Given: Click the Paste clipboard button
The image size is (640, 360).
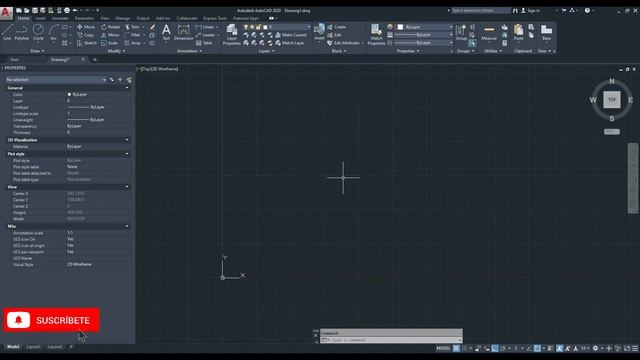Looking at the screenshot, I should click(518, 32).
